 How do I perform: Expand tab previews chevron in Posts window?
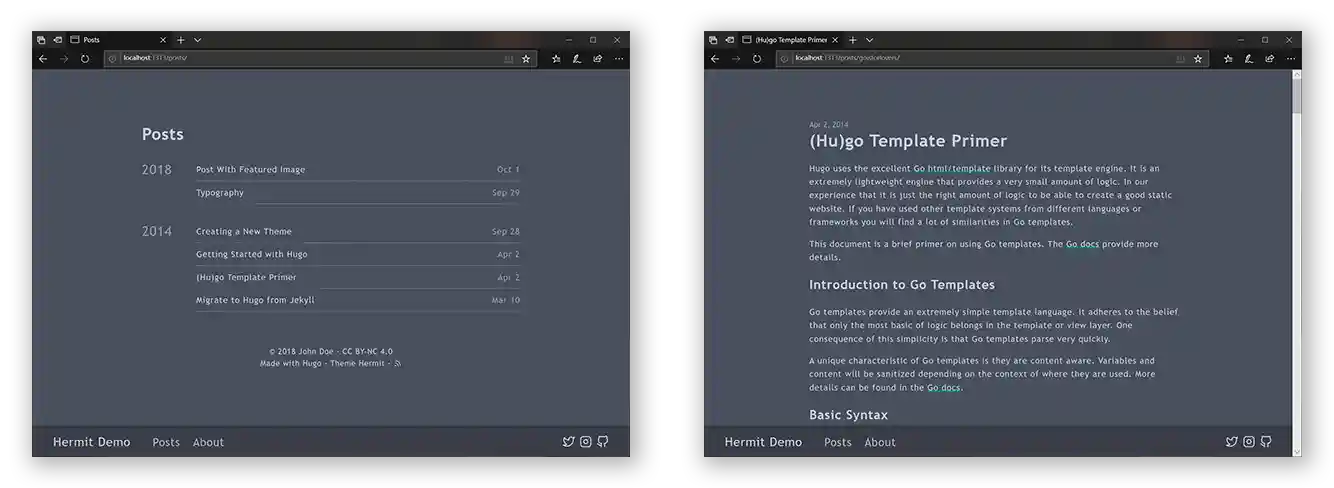pyautogui.click(x=197, y=40)
